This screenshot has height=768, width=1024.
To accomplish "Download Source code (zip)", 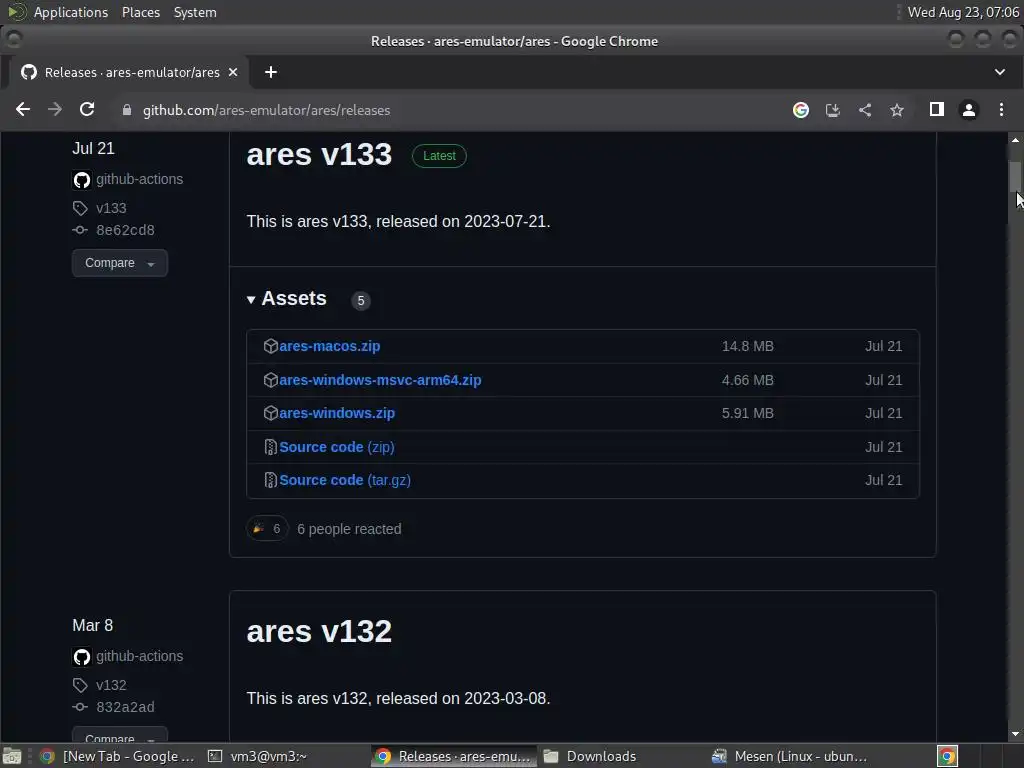I will [x=337, y=447].
